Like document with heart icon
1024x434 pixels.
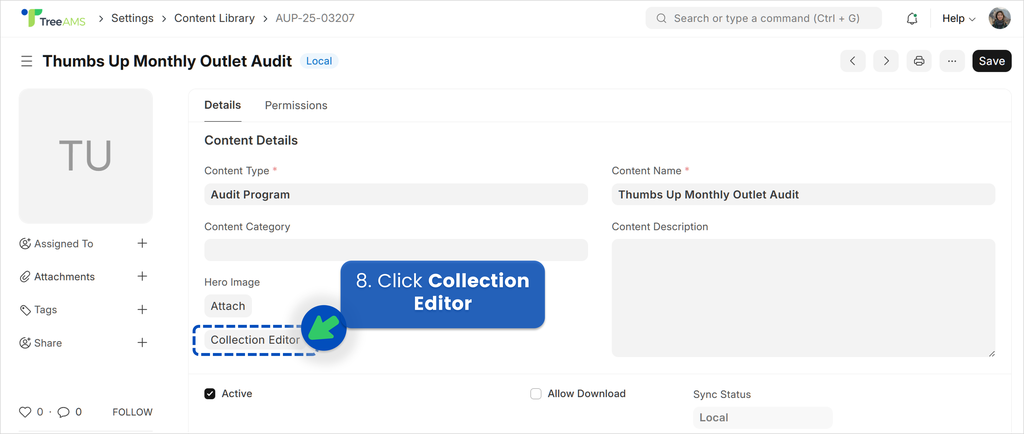(25, 412)
